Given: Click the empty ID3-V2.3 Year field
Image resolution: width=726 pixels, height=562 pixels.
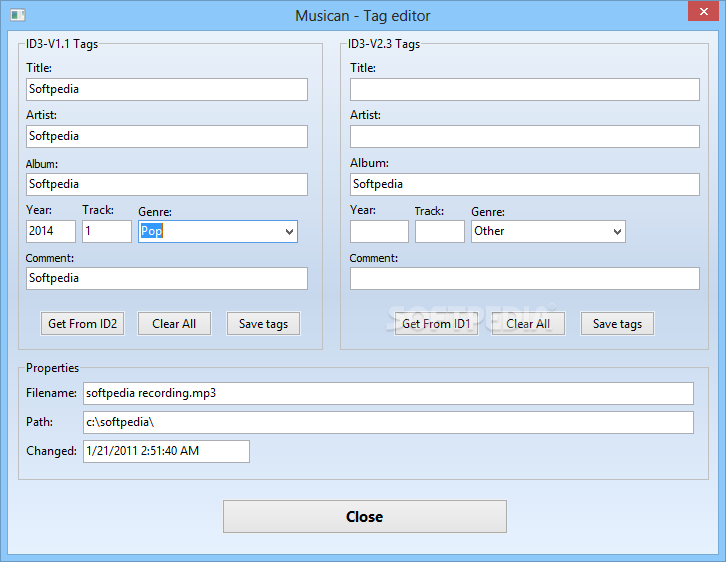Looking at the screenshot, I should click(379, 231).
